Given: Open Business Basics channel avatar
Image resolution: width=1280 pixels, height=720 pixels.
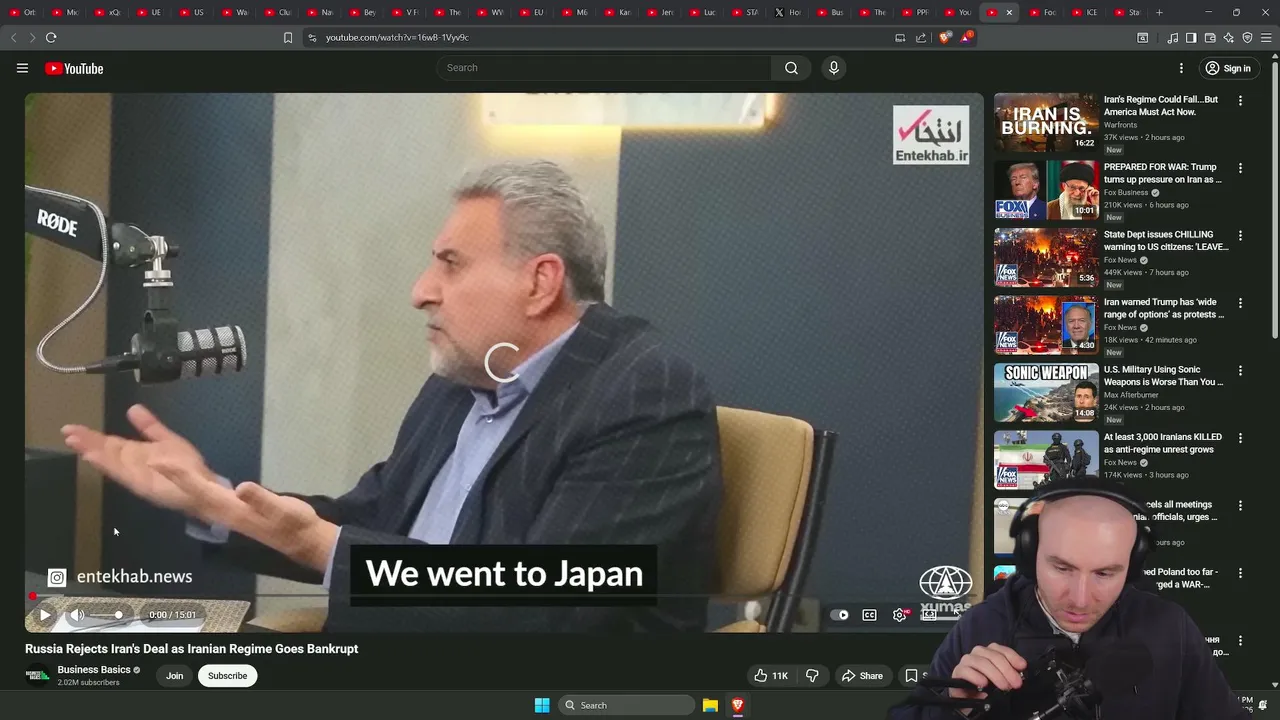Looking at the screenshot, I should click(x=37, y=676).
